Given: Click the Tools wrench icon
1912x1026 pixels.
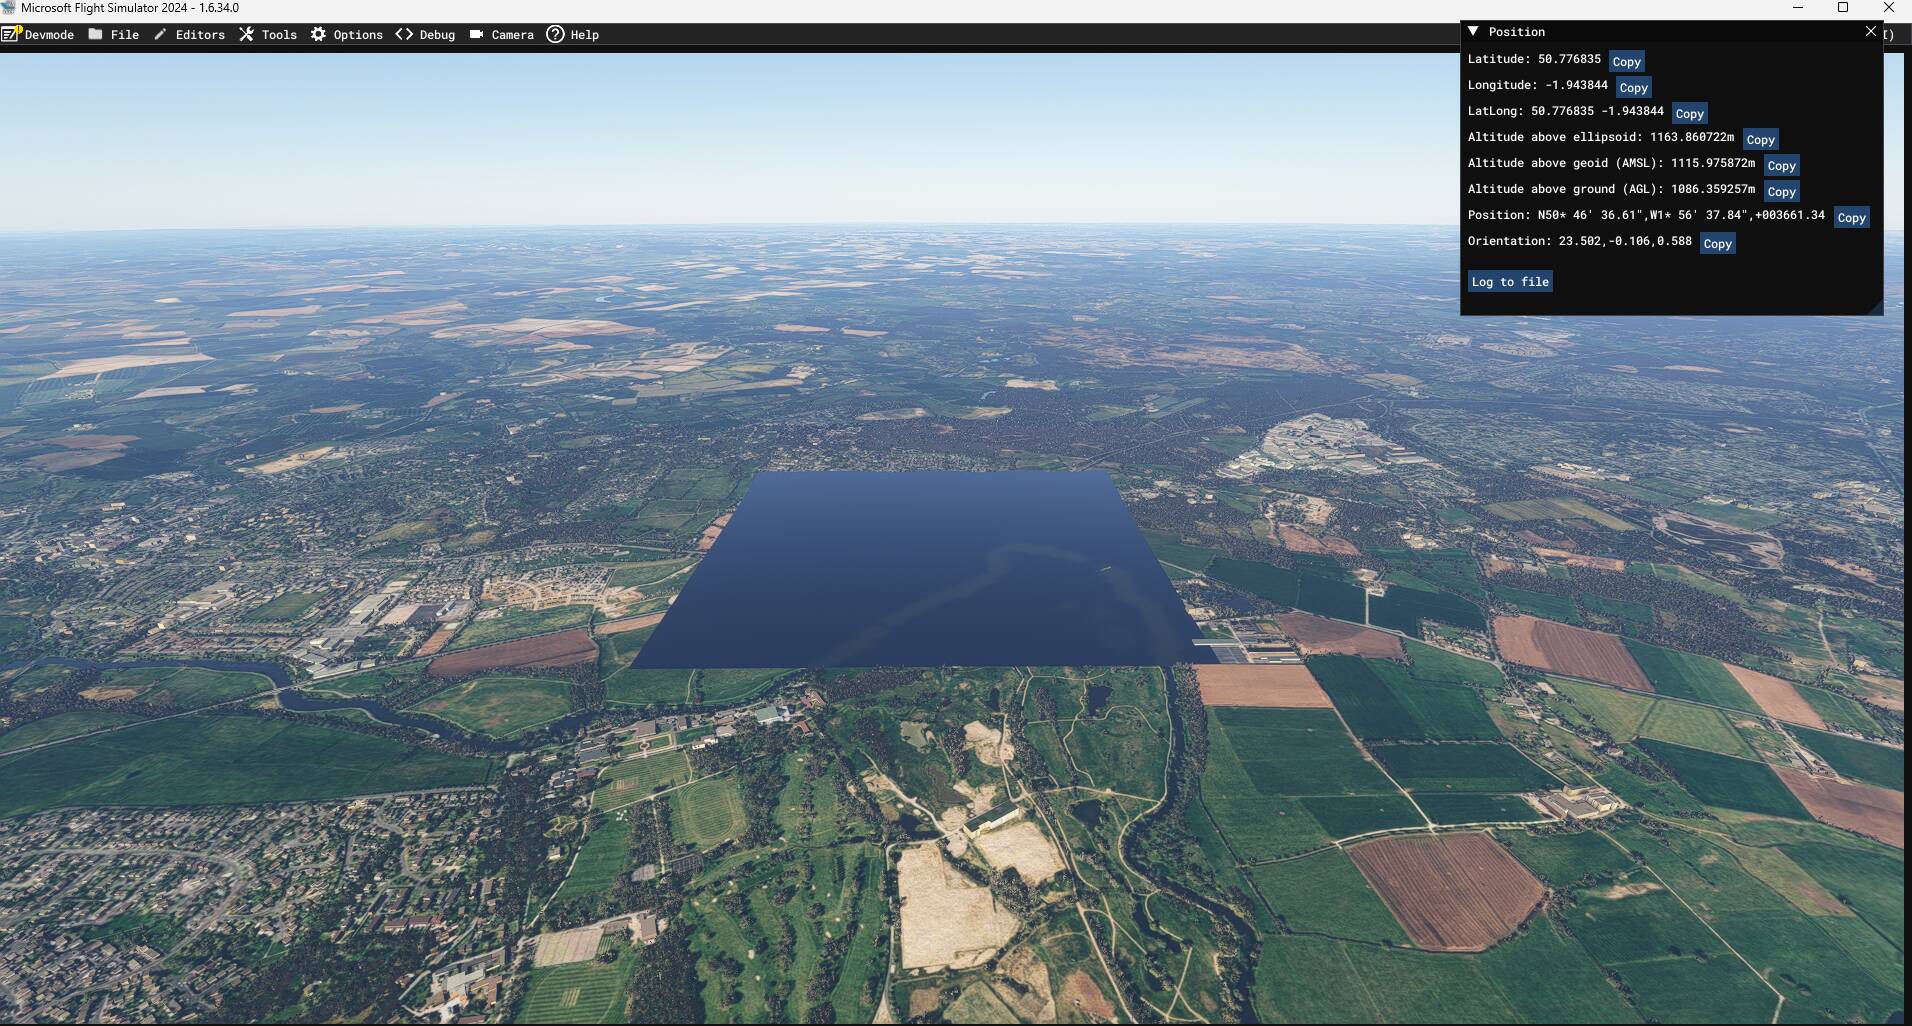Looking at the screenshot, I should (x=246, y=34).
